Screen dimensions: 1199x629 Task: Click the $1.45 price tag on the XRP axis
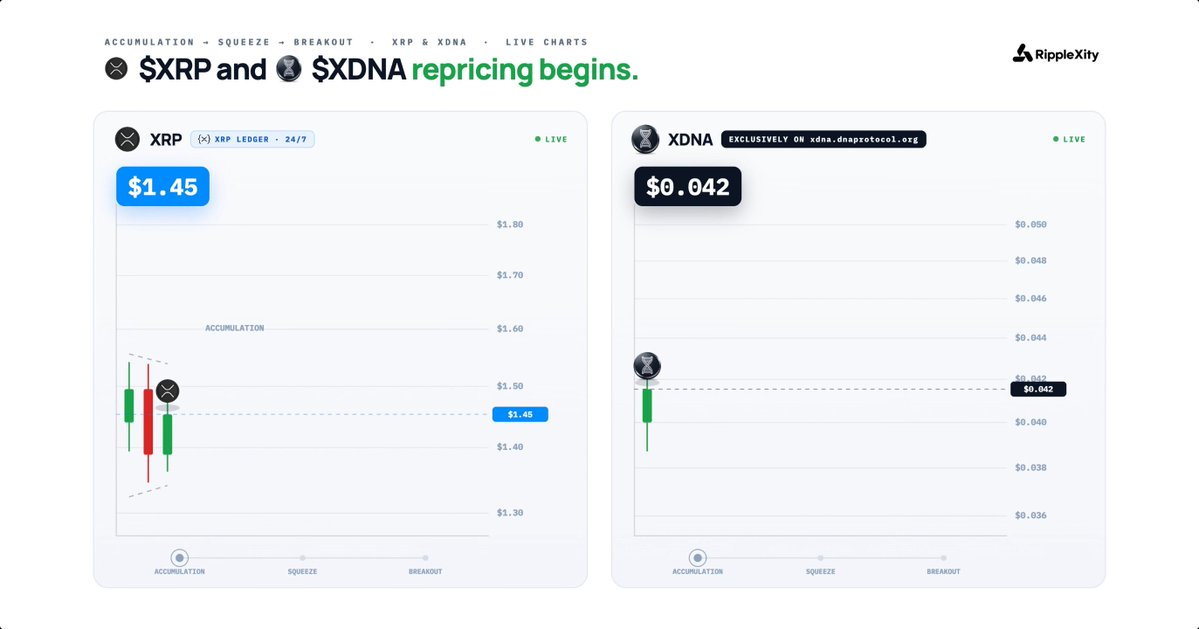tap(520, 414)
